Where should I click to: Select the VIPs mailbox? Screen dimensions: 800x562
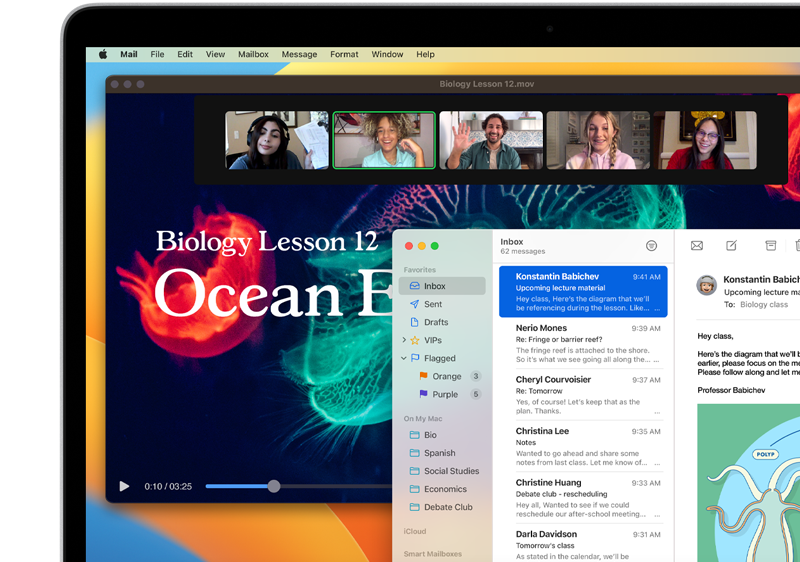coord(442,340)
